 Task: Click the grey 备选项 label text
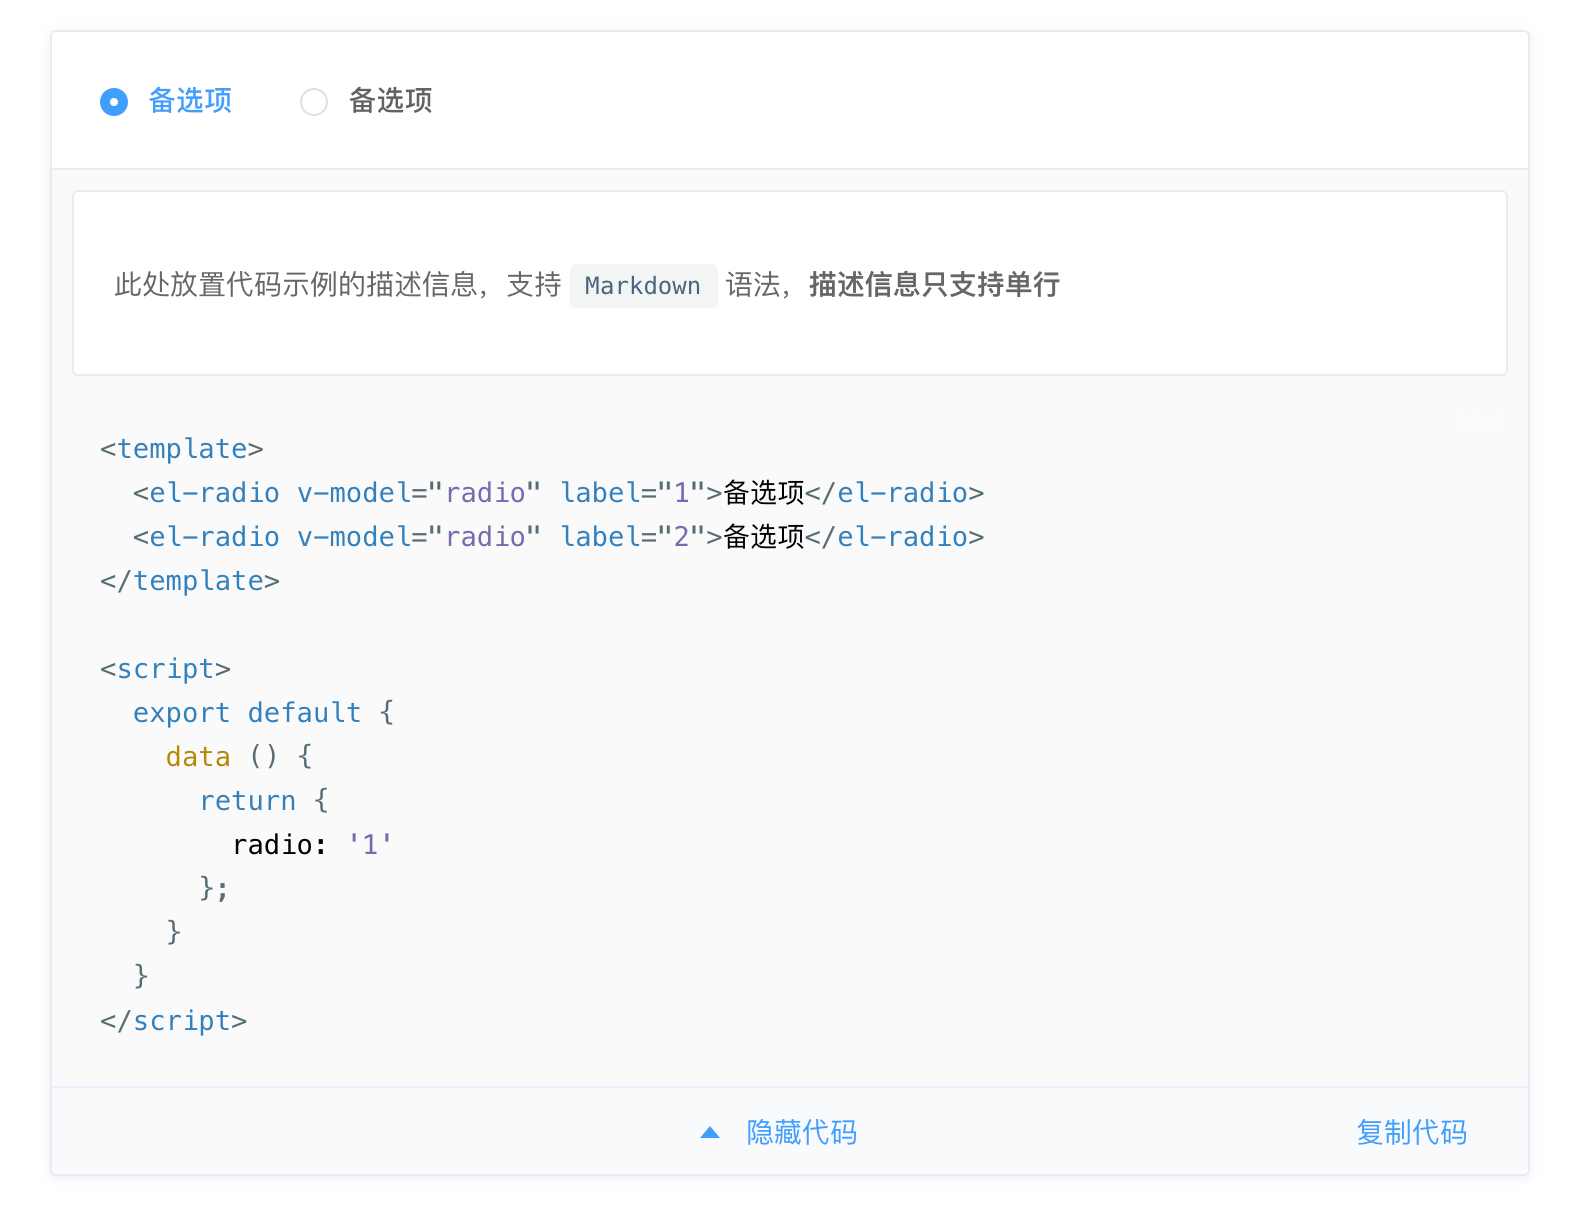tap(390, 101)
